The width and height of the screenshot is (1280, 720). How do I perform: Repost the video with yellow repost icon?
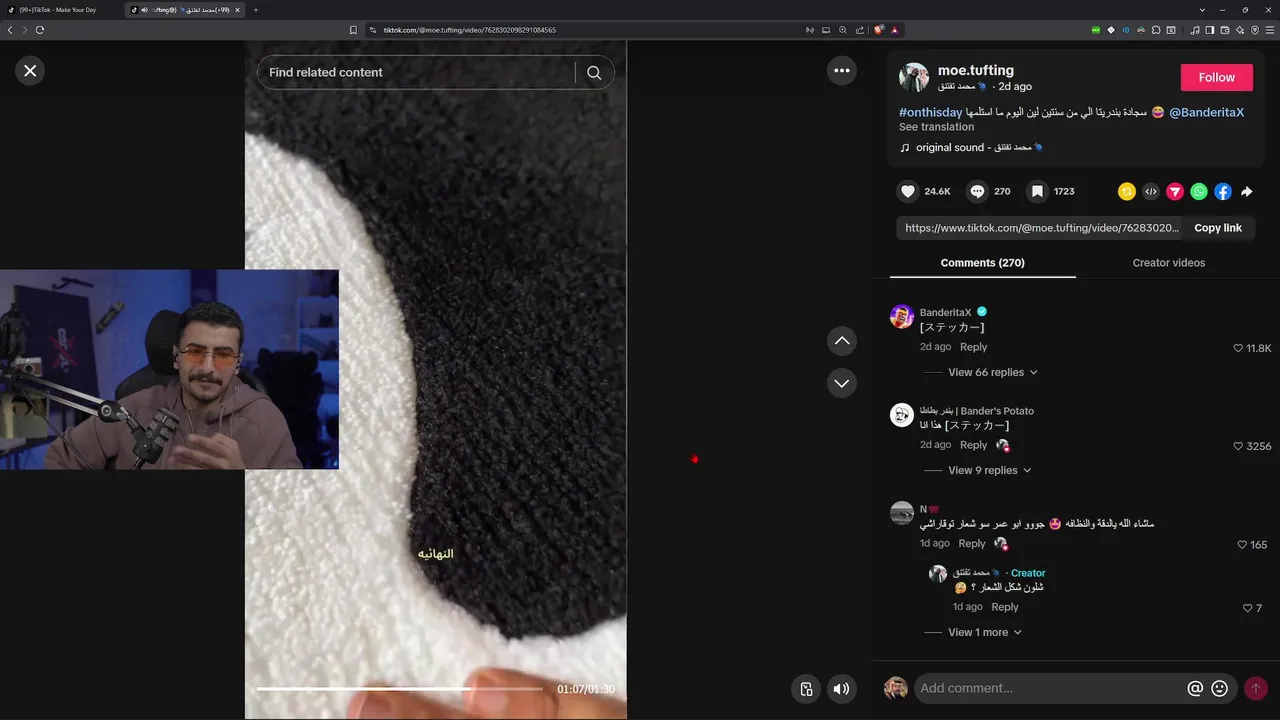tap(1127, 191)
